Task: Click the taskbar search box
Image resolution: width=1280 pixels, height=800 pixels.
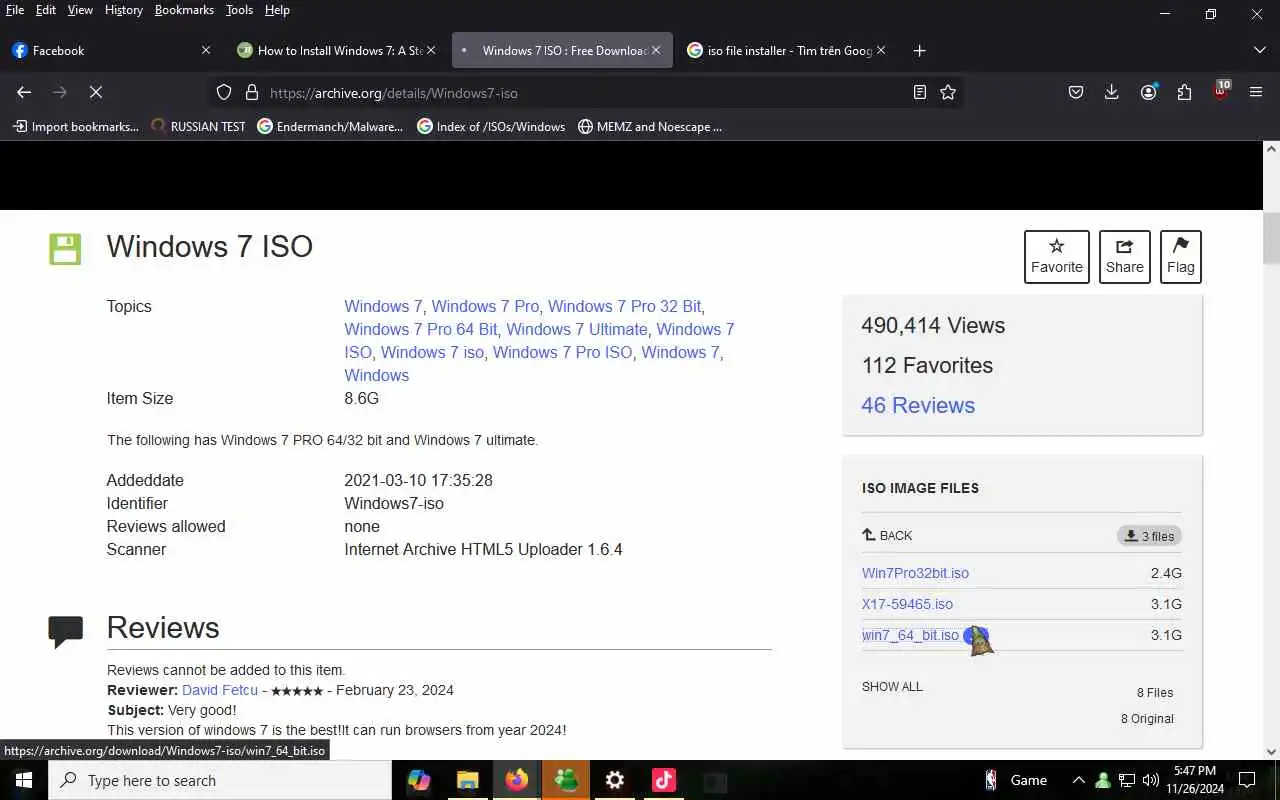Action: (220, 780)
